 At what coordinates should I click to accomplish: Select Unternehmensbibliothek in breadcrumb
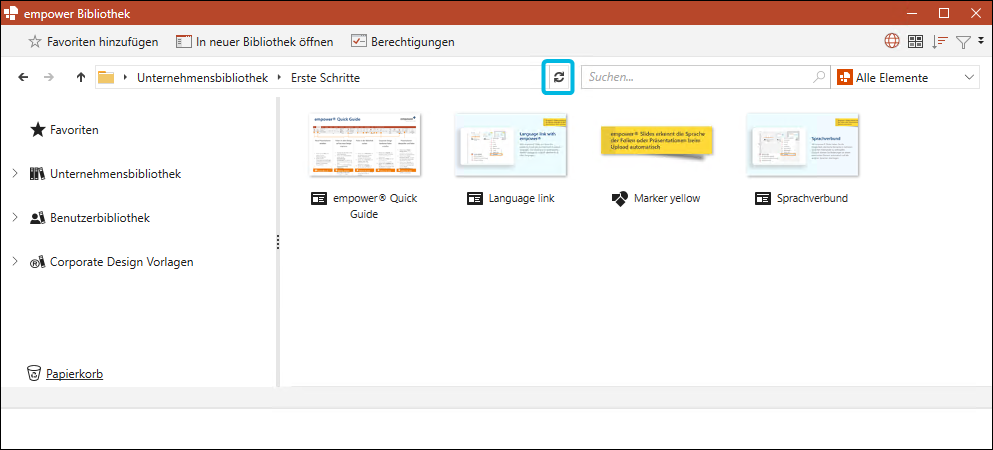203,78
